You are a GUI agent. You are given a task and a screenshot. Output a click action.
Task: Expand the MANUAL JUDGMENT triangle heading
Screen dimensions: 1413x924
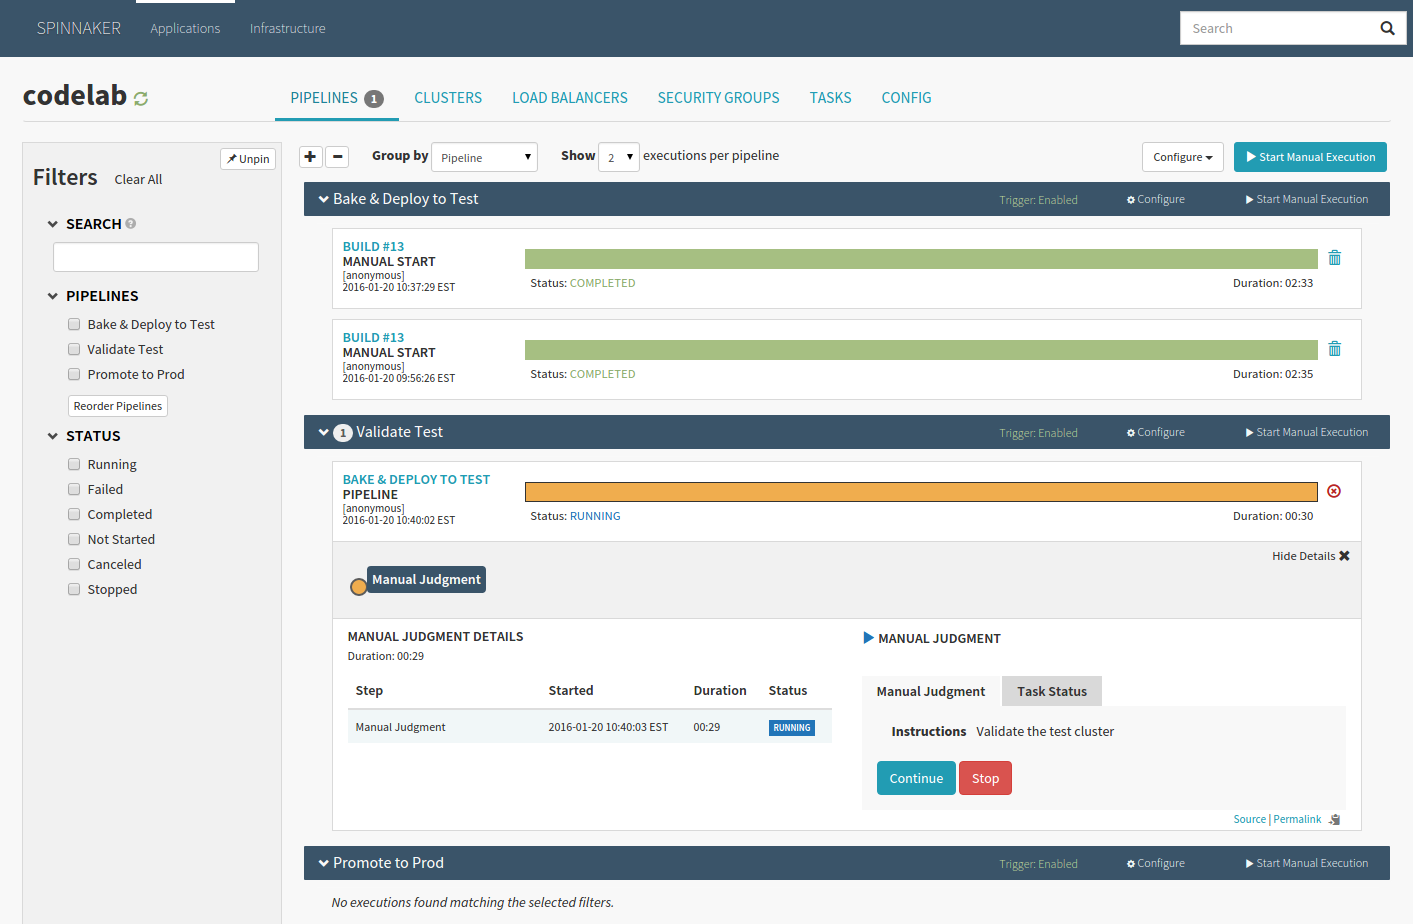pyautogui.click(x=869, y=638)
